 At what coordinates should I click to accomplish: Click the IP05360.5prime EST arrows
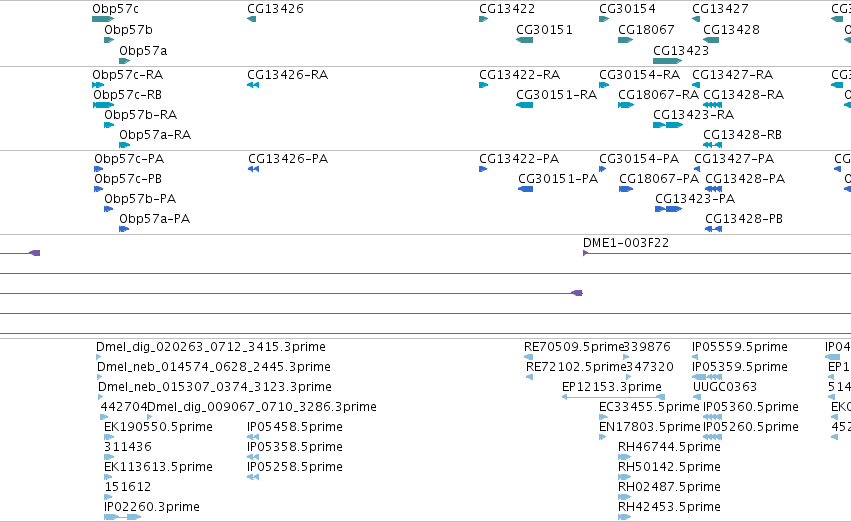pos(713,417)
